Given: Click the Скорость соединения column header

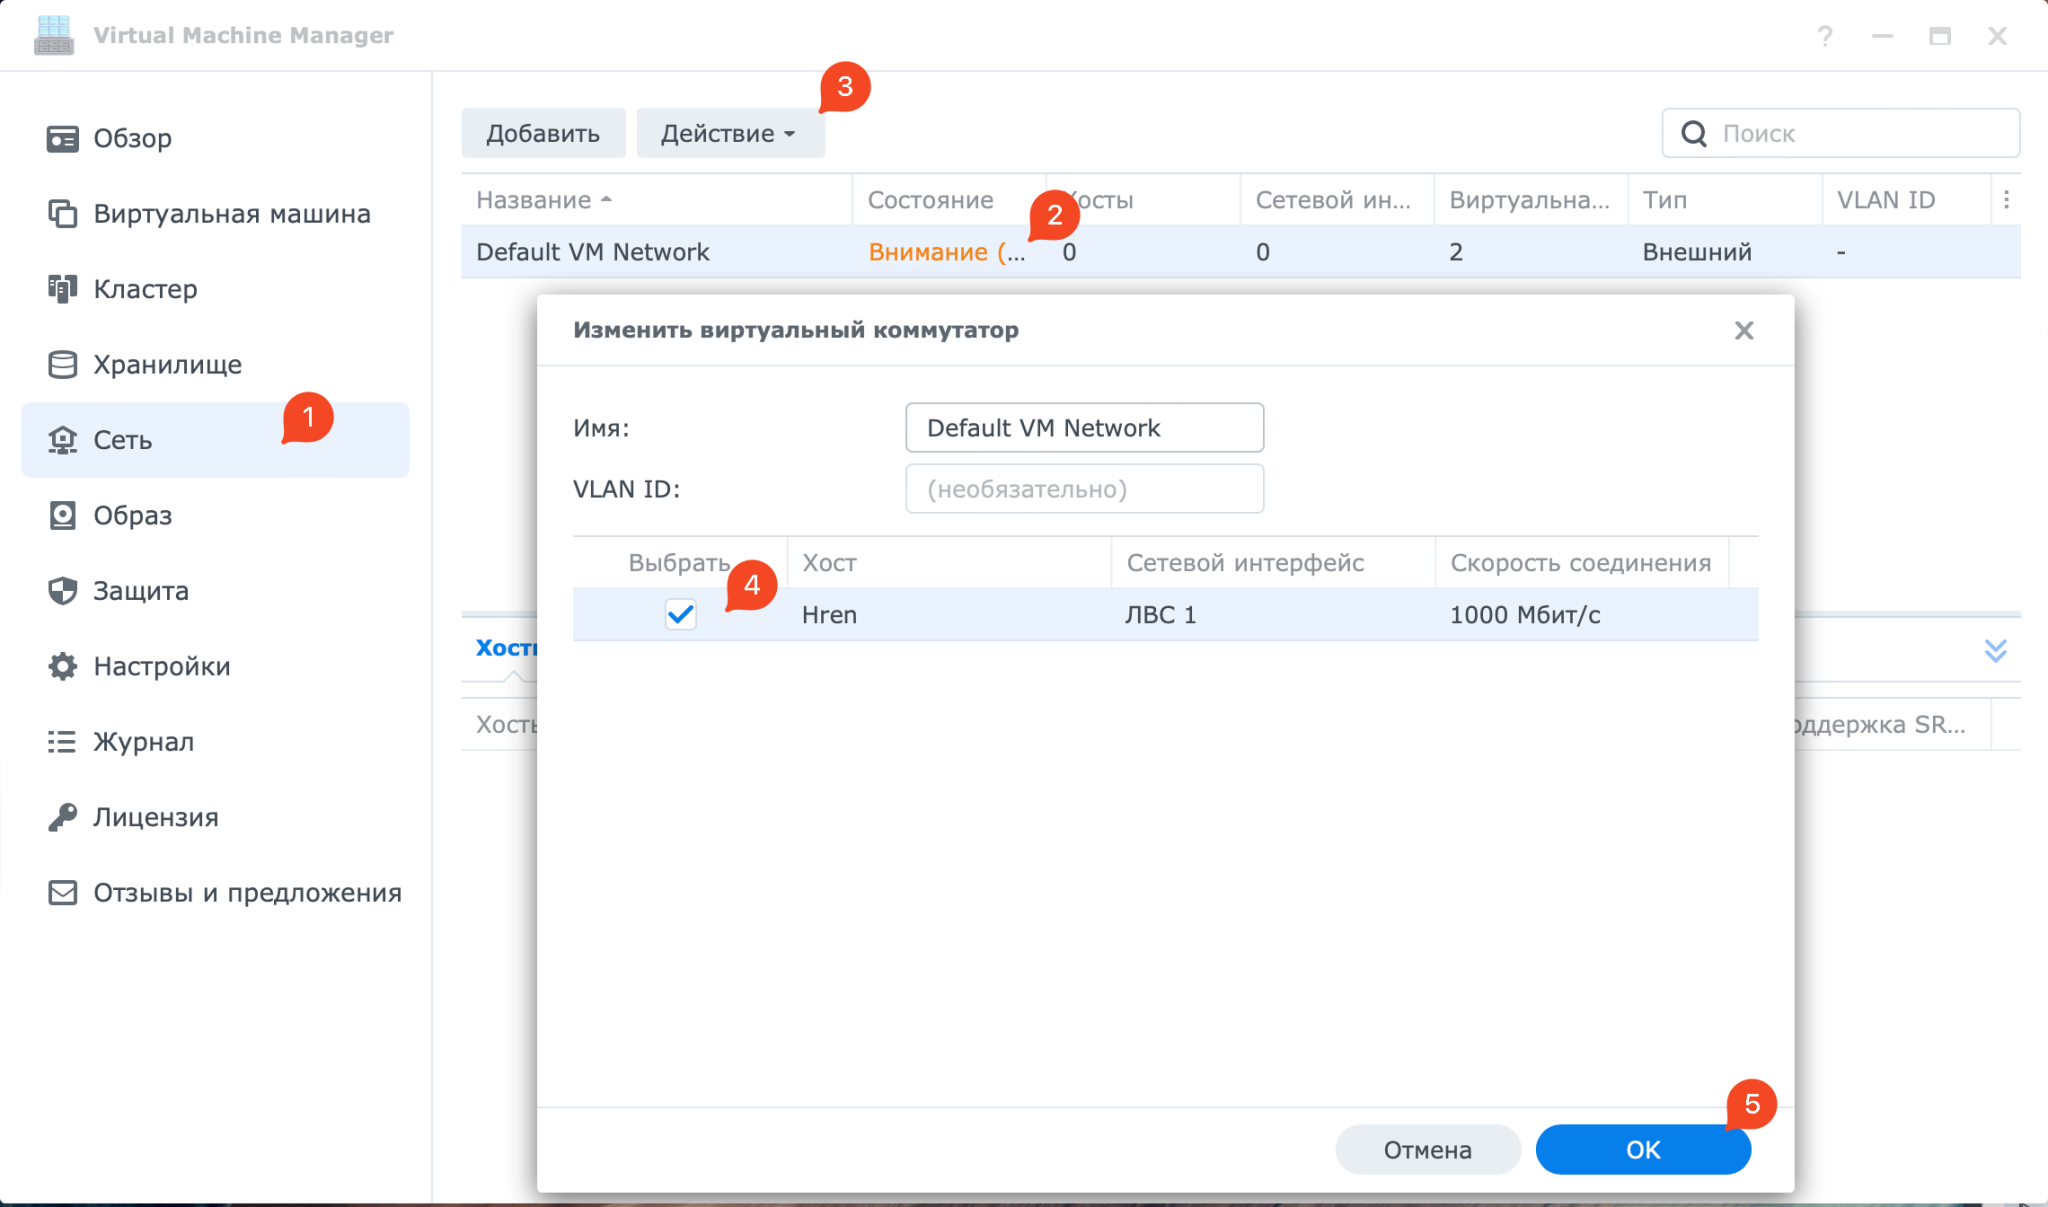Looking at the screenshot, I should [1581, 563].
